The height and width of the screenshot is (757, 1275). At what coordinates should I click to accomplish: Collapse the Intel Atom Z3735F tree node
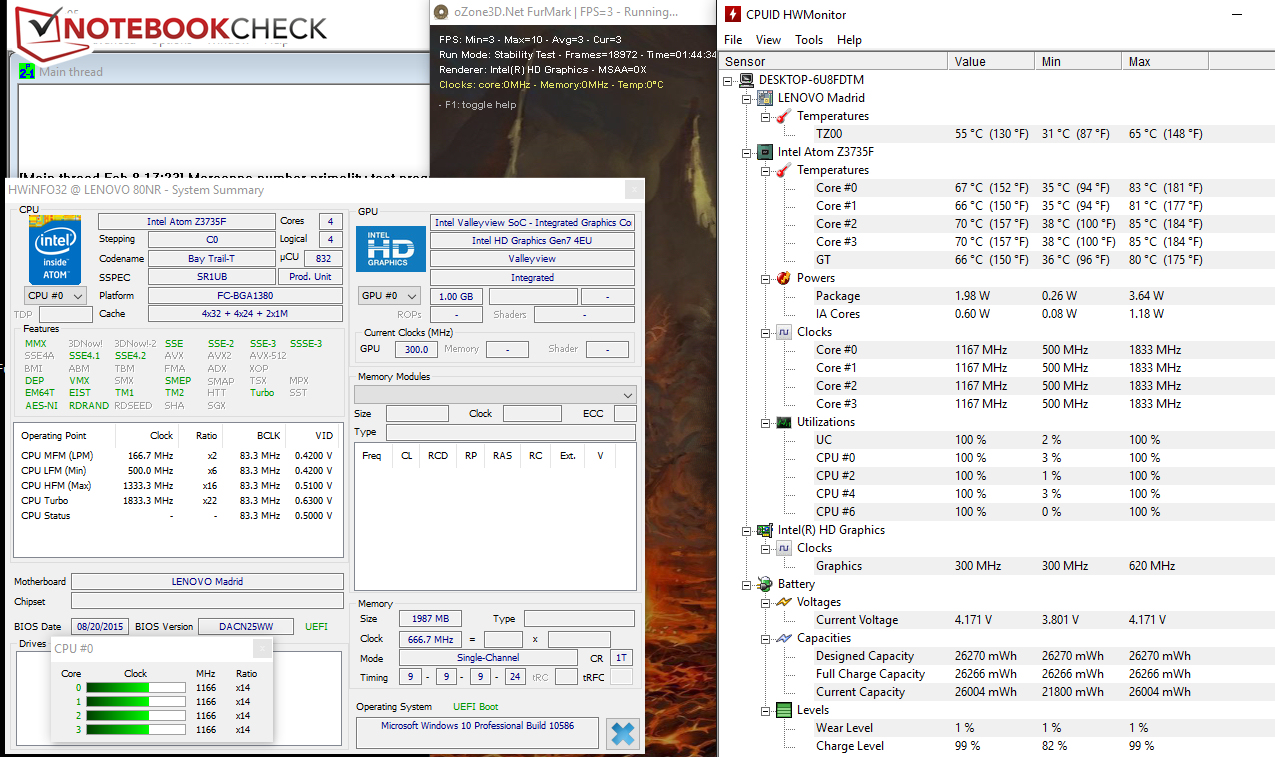(x=746, y=152)
